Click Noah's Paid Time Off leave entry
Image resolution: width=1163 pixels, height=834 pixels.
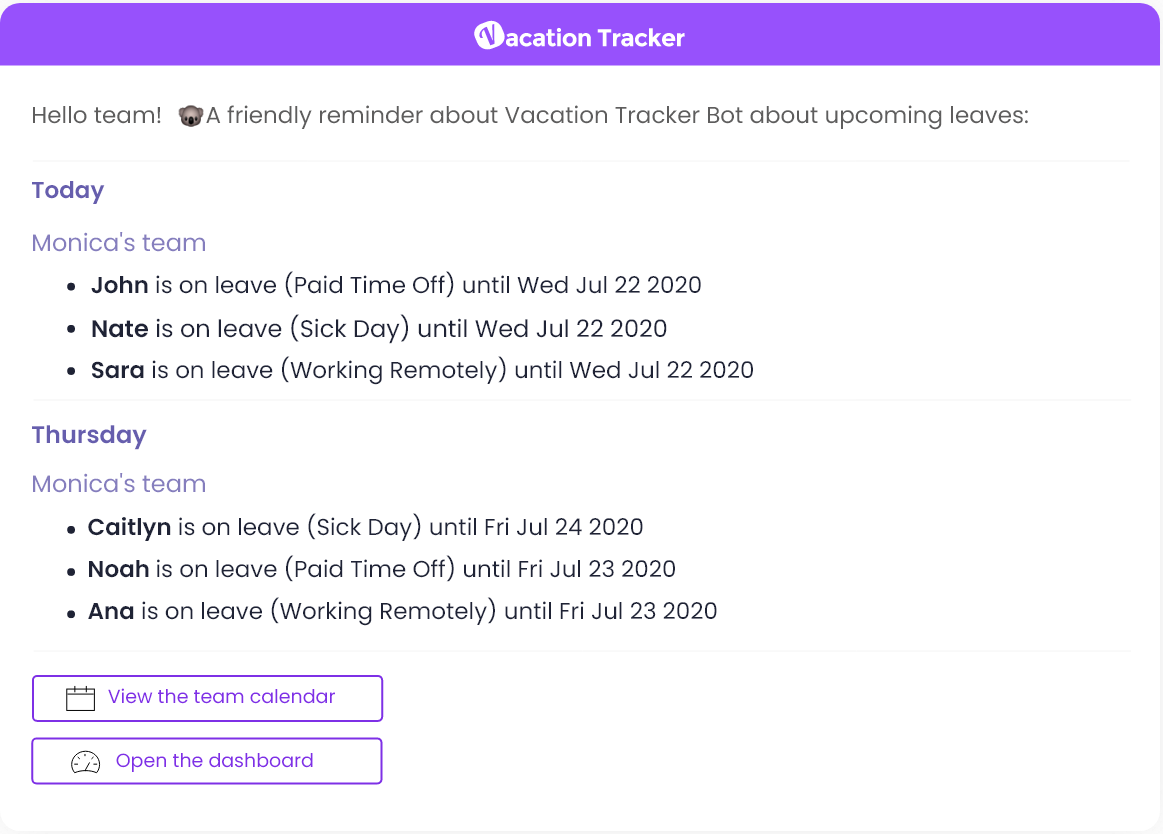[381, 569]
